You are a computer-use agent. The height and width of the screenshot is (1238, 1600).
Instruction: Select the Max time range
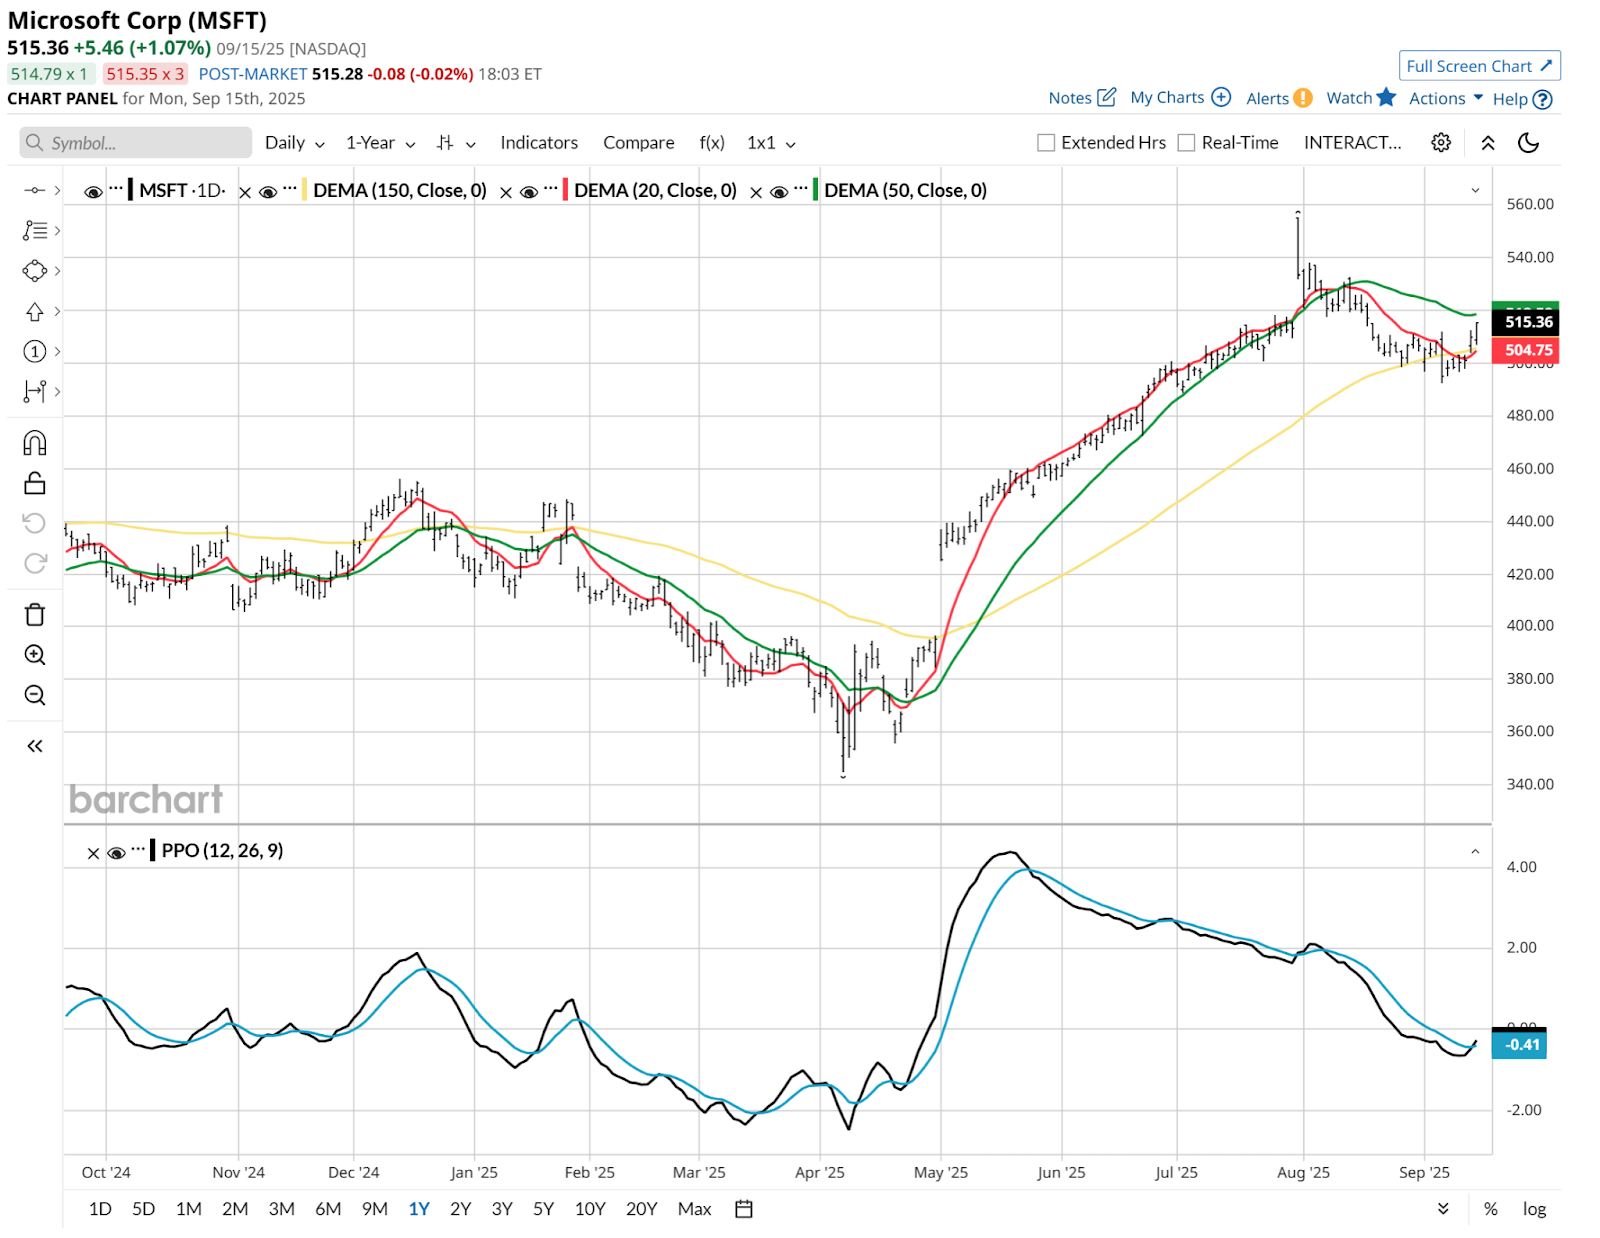(694, 1209)
